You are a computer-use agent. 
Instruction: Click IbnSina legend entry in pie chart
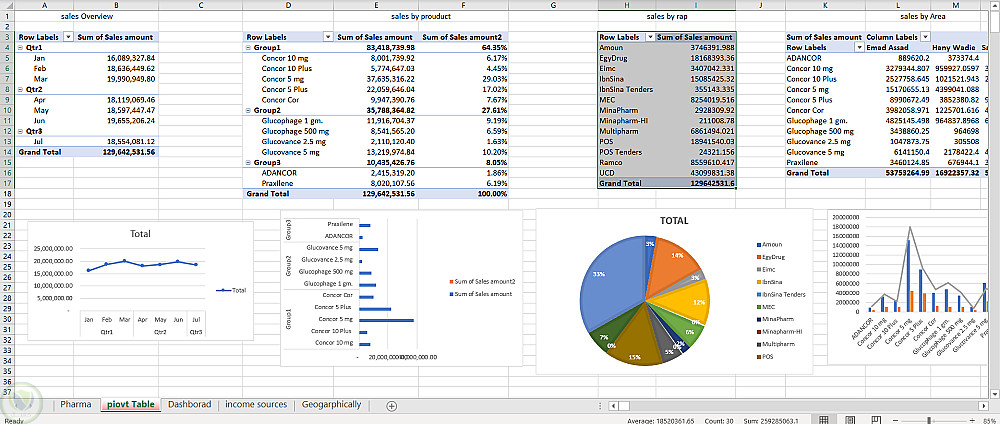tap(770, 282)
